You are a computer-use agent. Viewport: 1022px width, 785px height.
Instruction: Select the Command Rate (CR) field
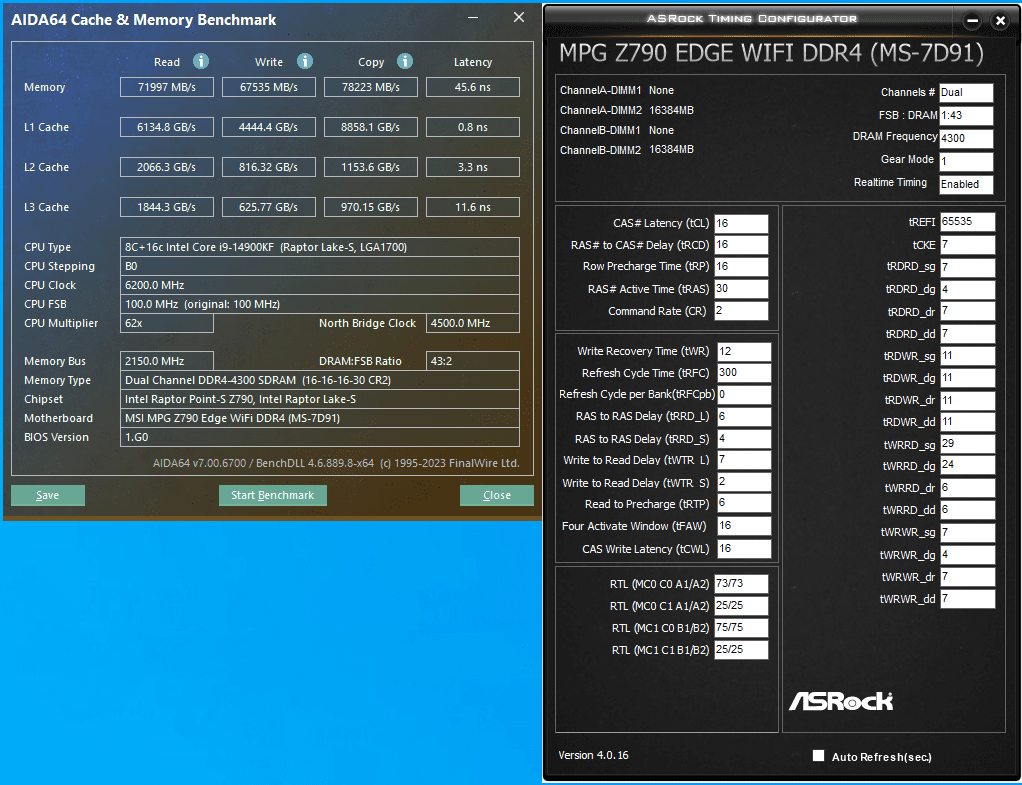tap(741, 311)
